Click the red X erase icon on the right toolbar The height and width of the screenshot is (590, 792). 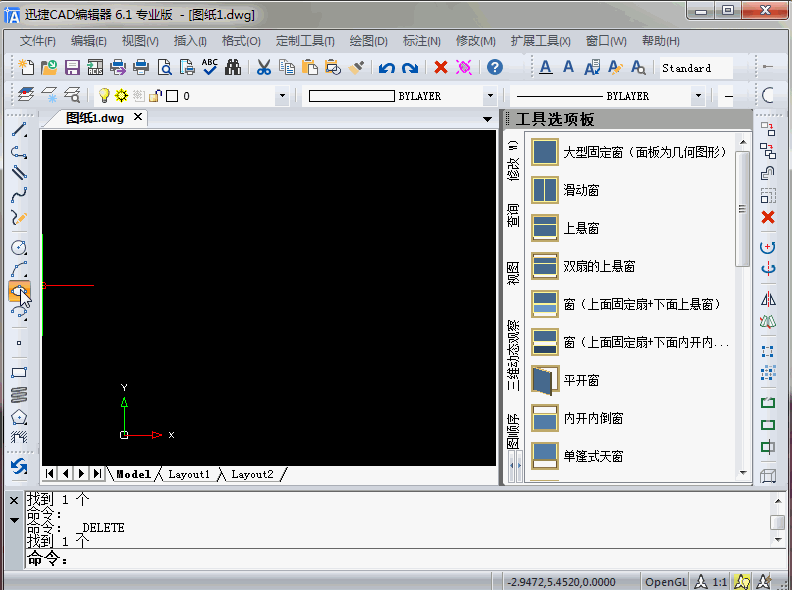(768, 217)
